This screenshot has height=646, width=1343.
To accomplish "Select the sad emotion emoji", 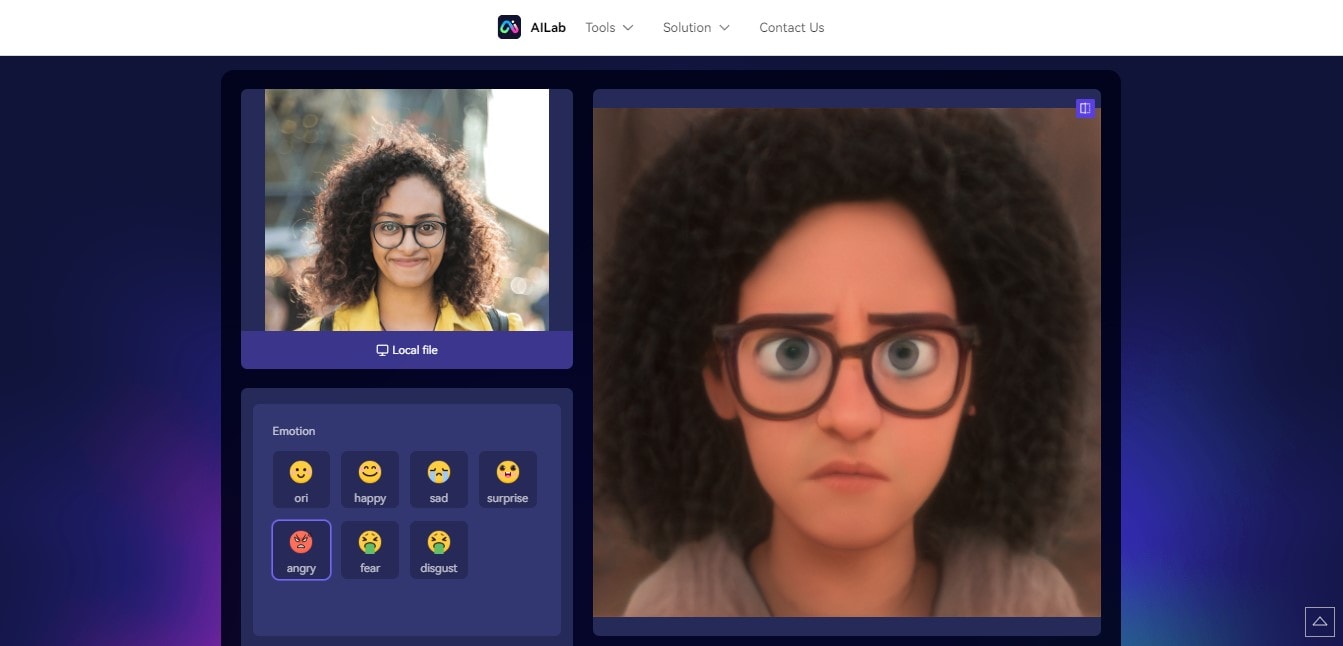I will pos(439,479).
